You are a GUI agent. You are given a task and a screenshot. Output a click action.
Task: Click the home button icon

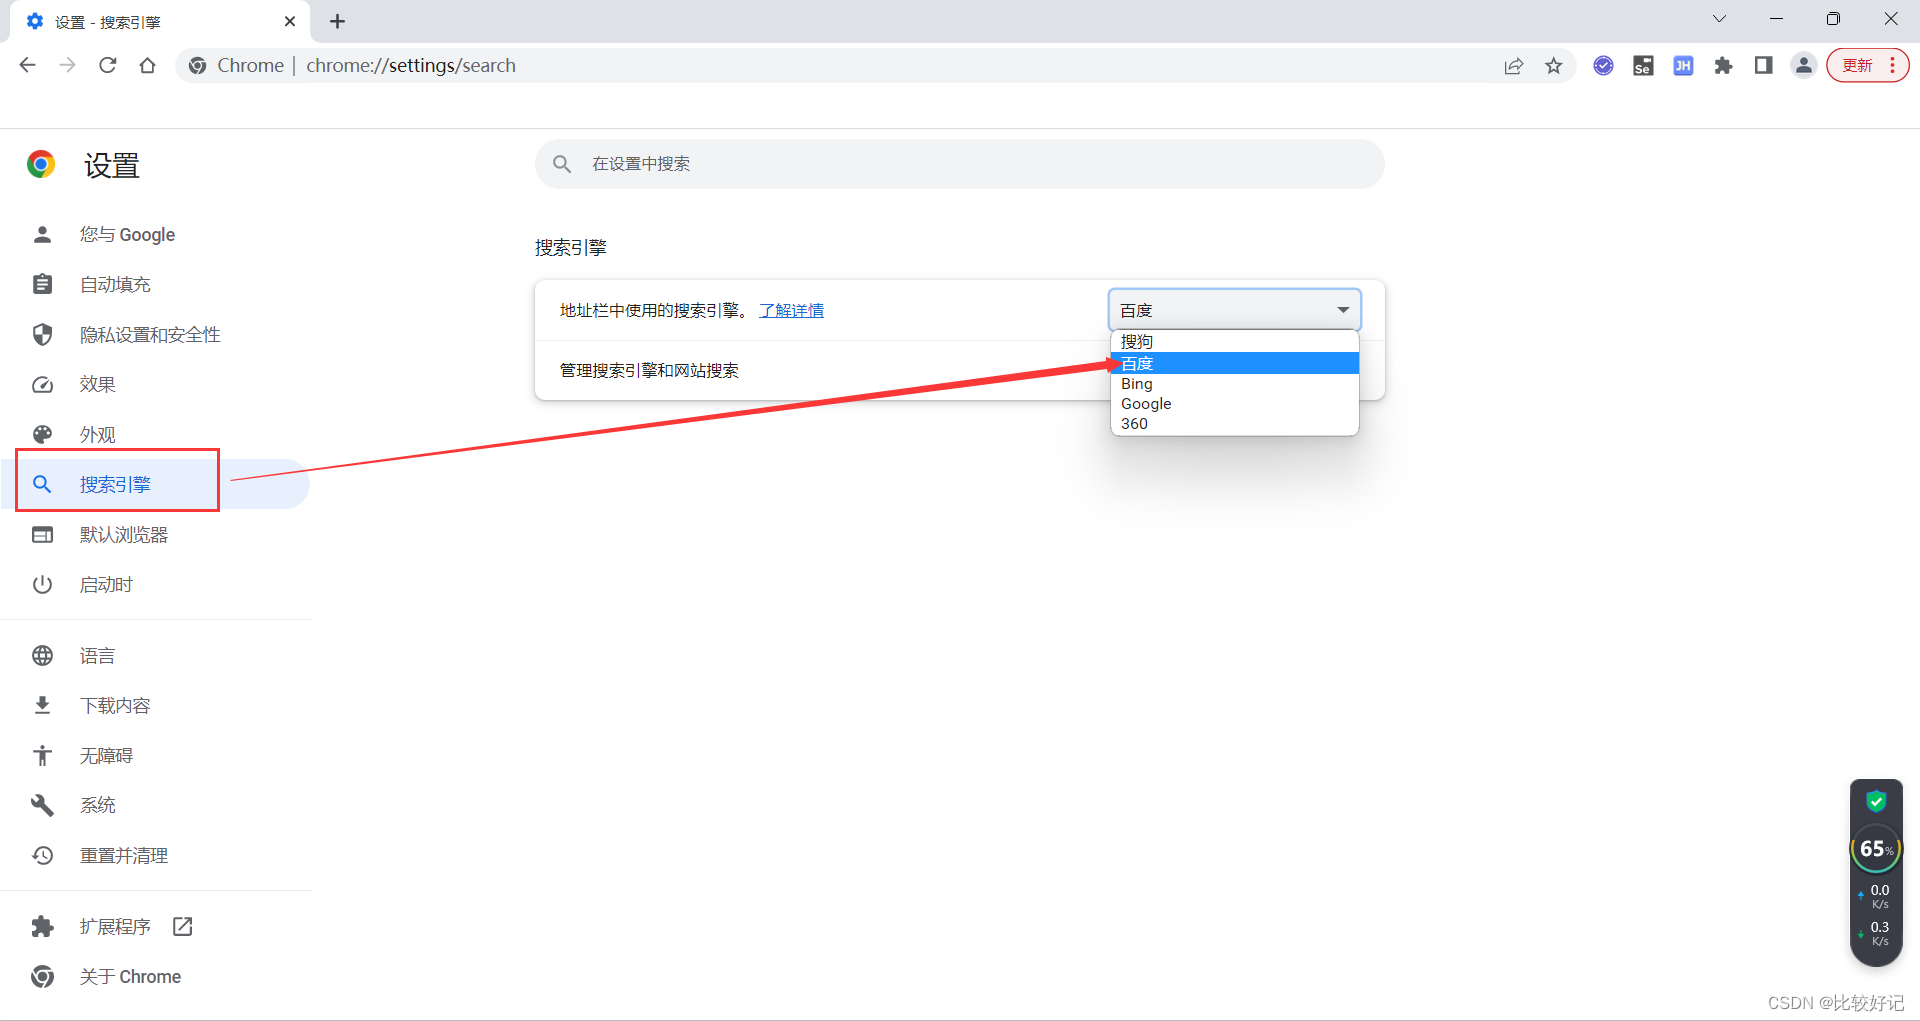point(148,66)
